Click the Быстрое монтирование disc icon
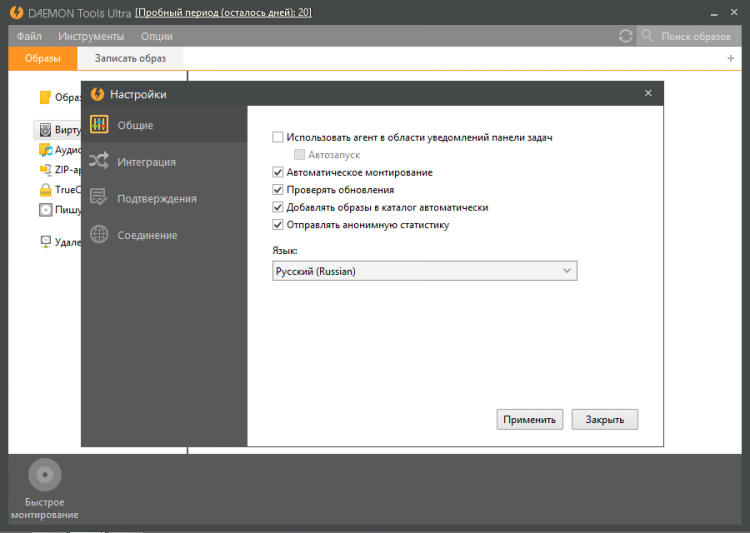The height and width of the screenshot is (533, 750). coord(45,475)
